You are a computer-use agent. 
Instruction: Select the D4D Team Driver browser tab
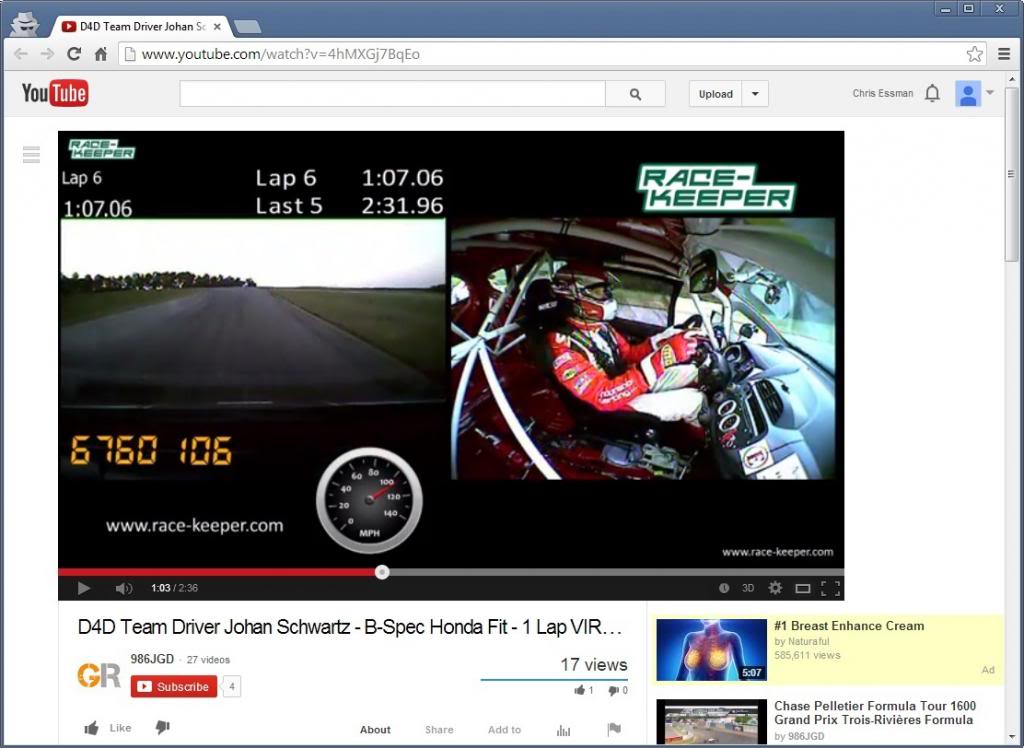coord(140,27)
